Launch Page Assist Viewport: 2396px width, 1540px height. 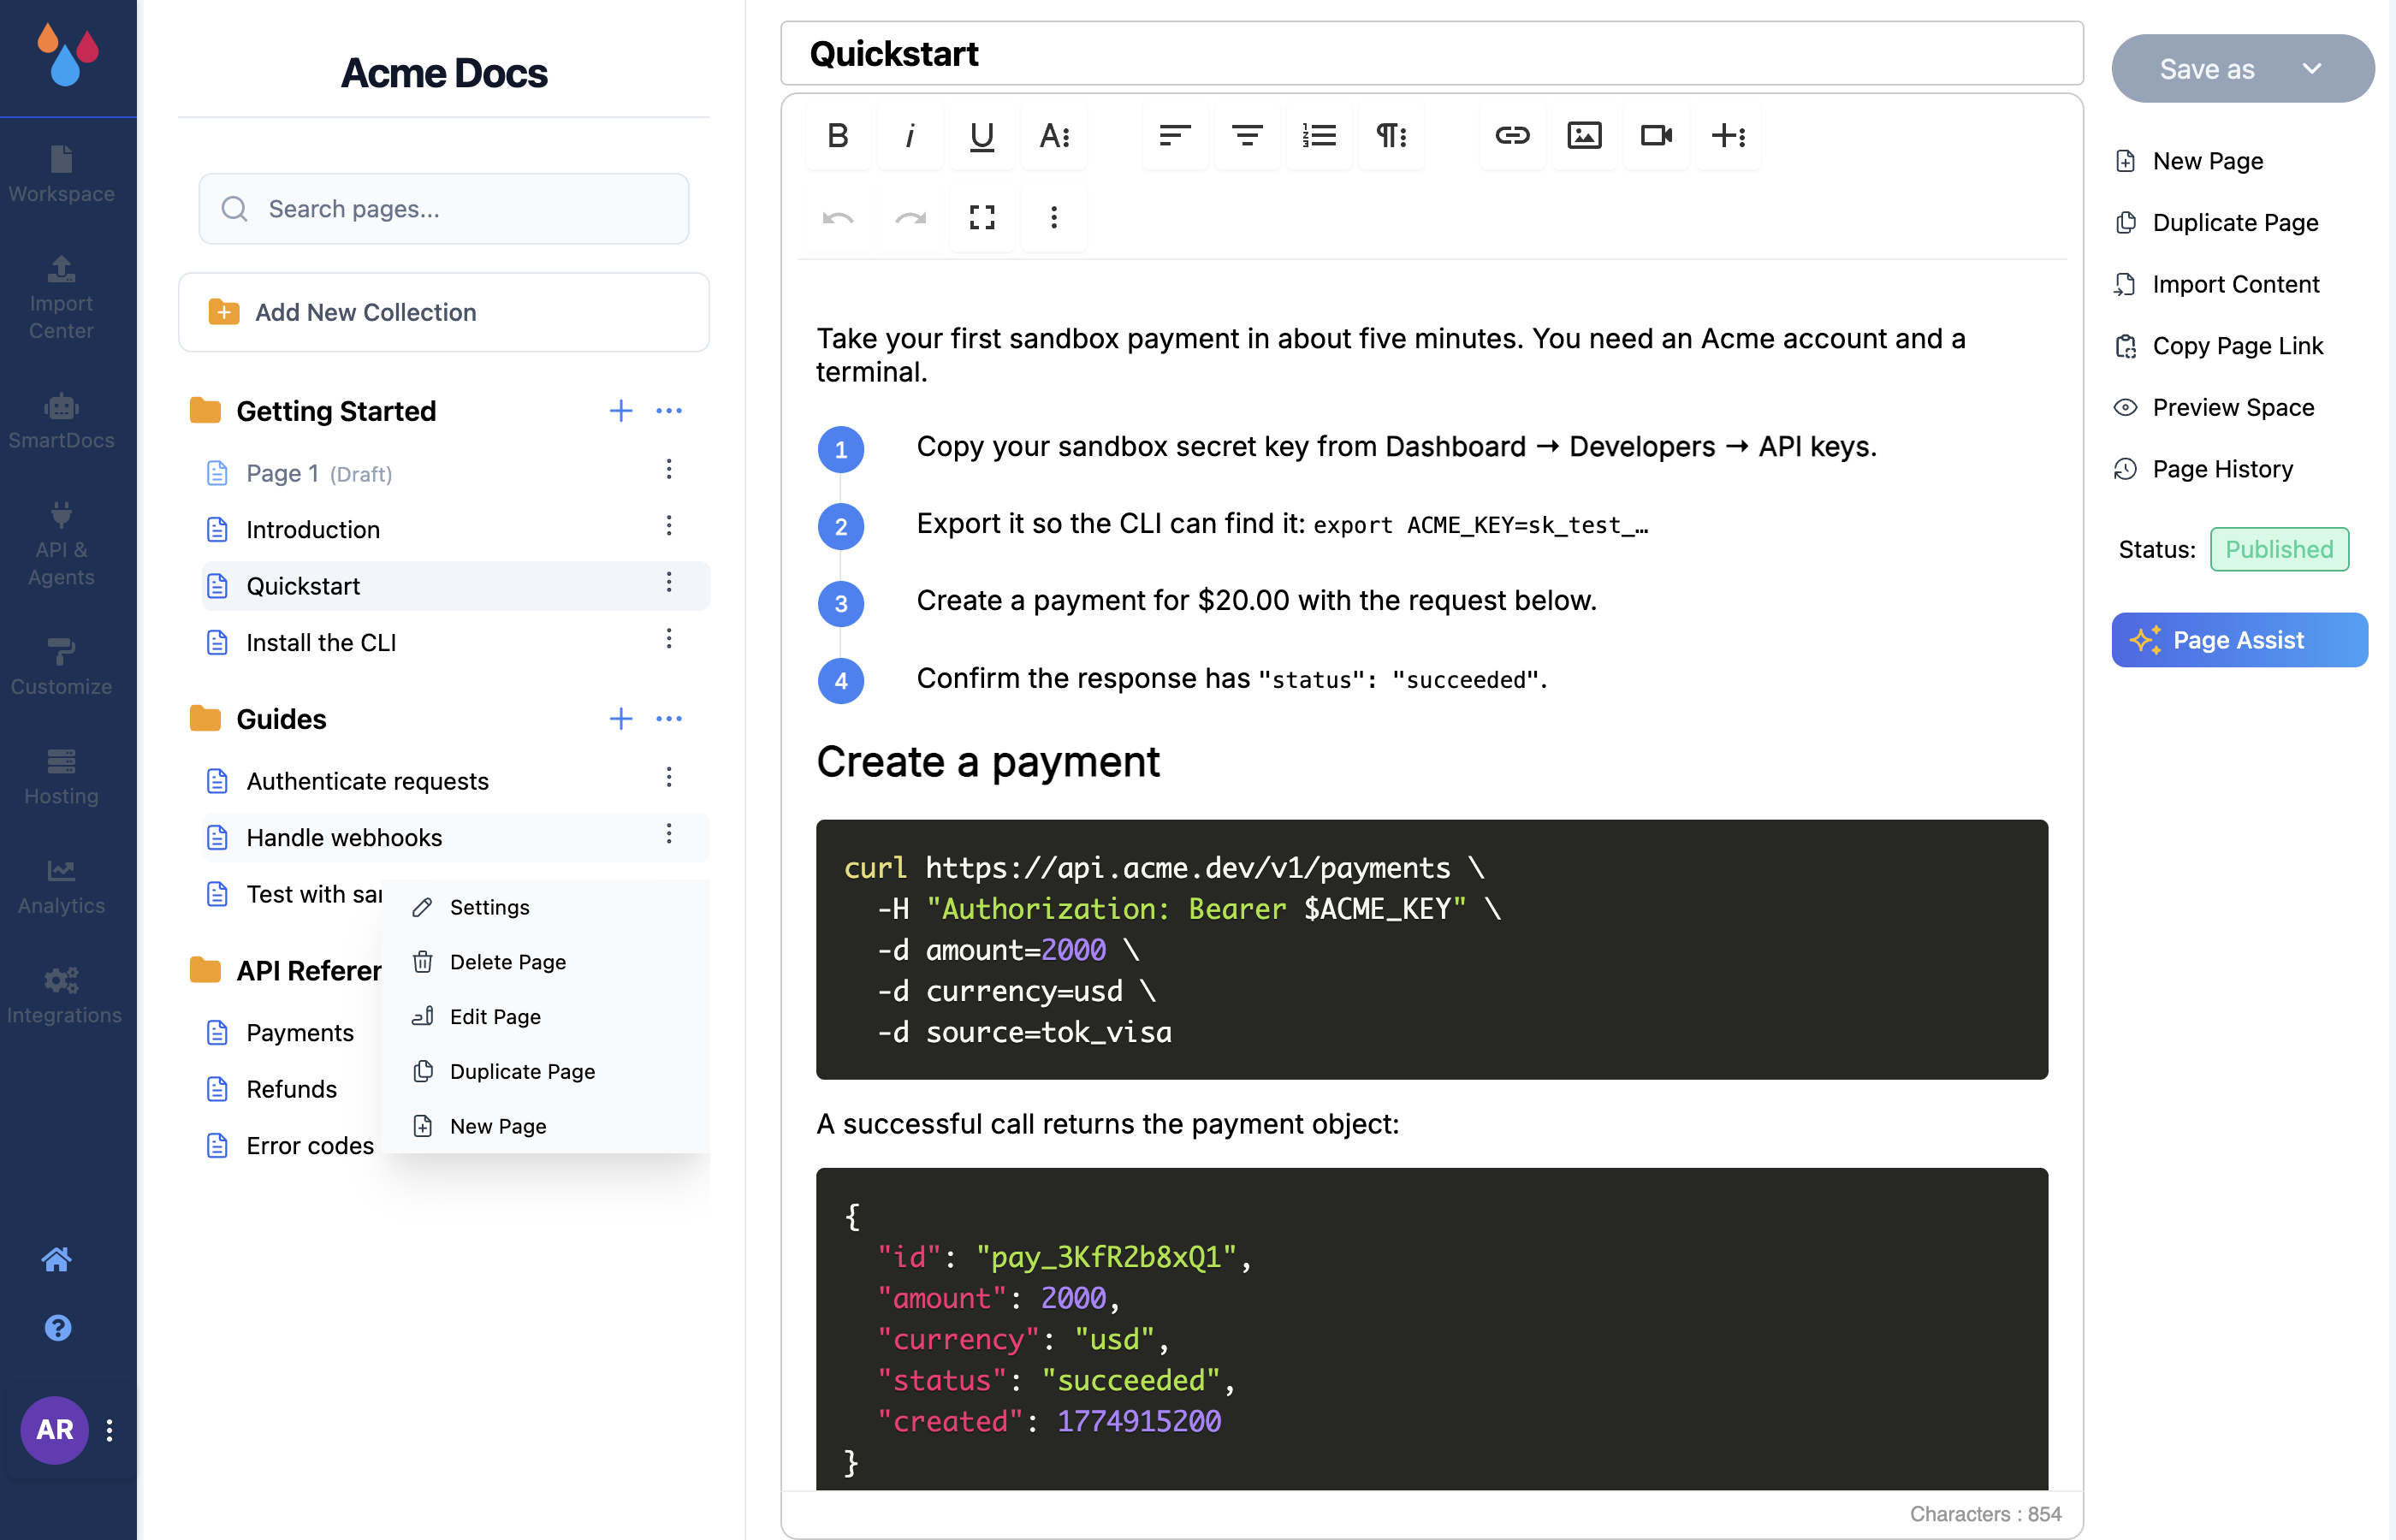(x=2240, y=640)
